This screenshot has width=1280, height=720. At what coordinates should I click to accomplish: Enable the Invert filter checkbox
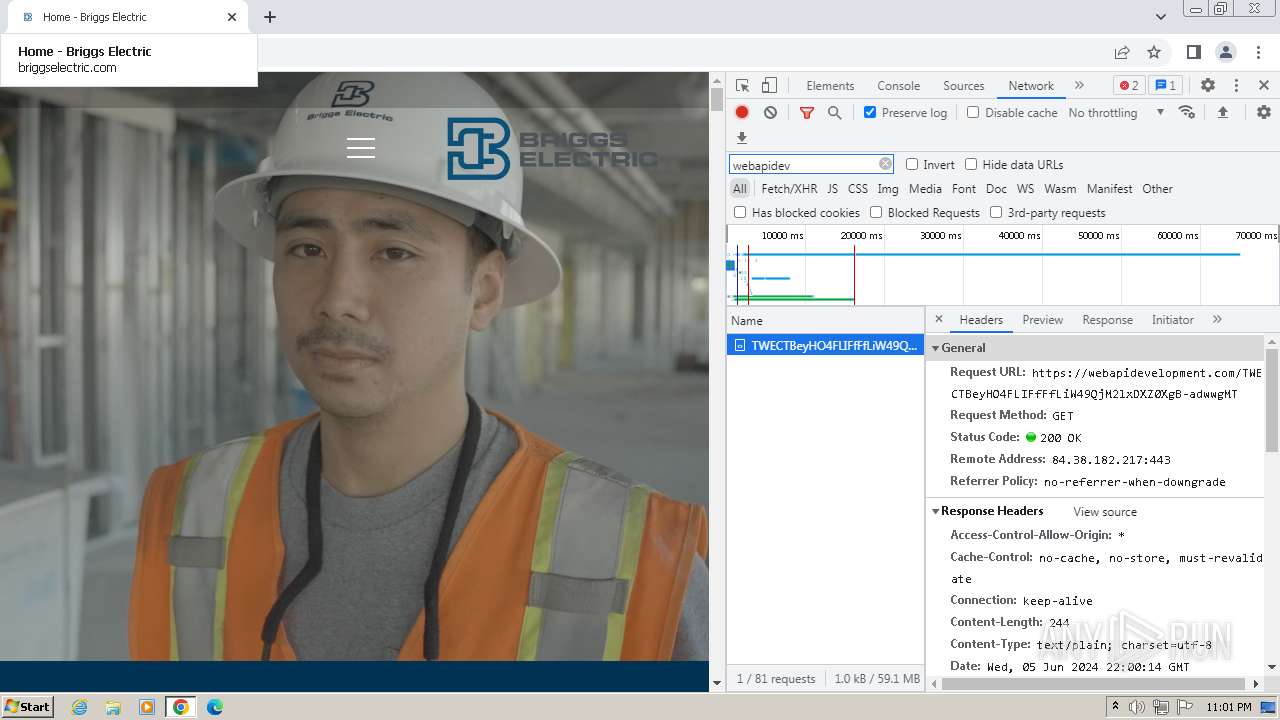pos(912,164)
